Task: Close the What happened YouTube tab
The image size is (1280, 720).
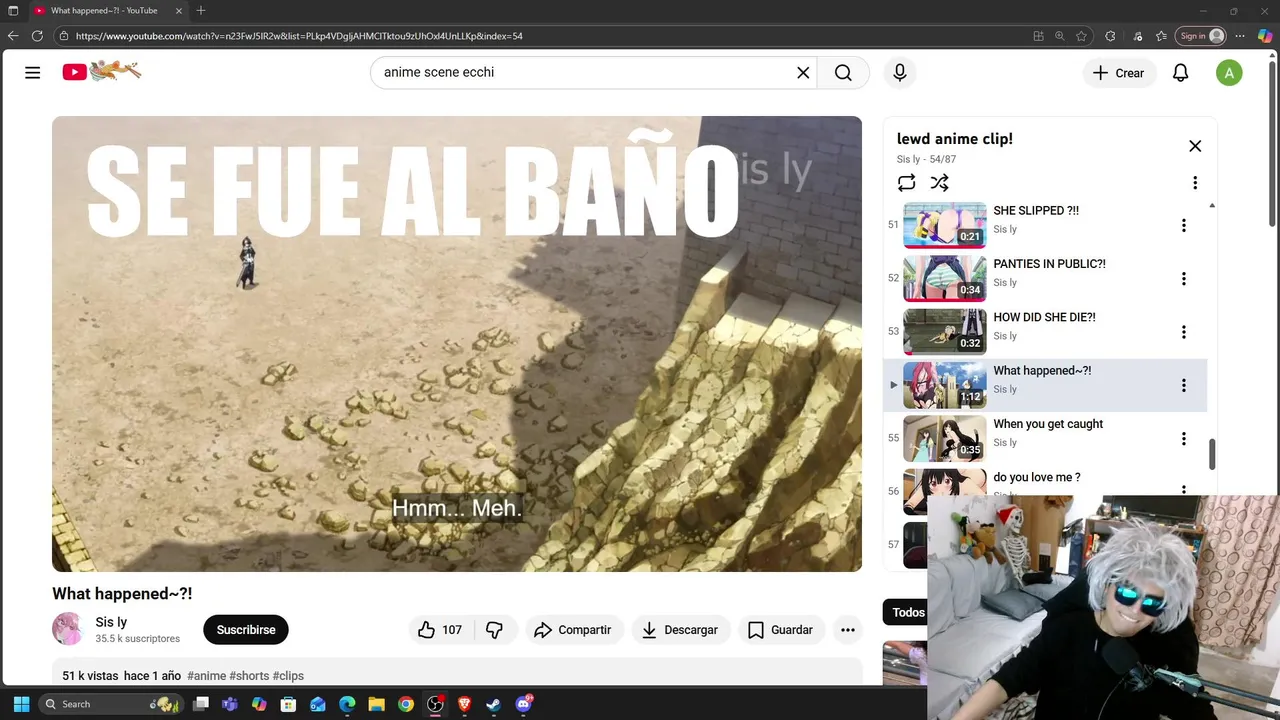Action: point(180,10)
